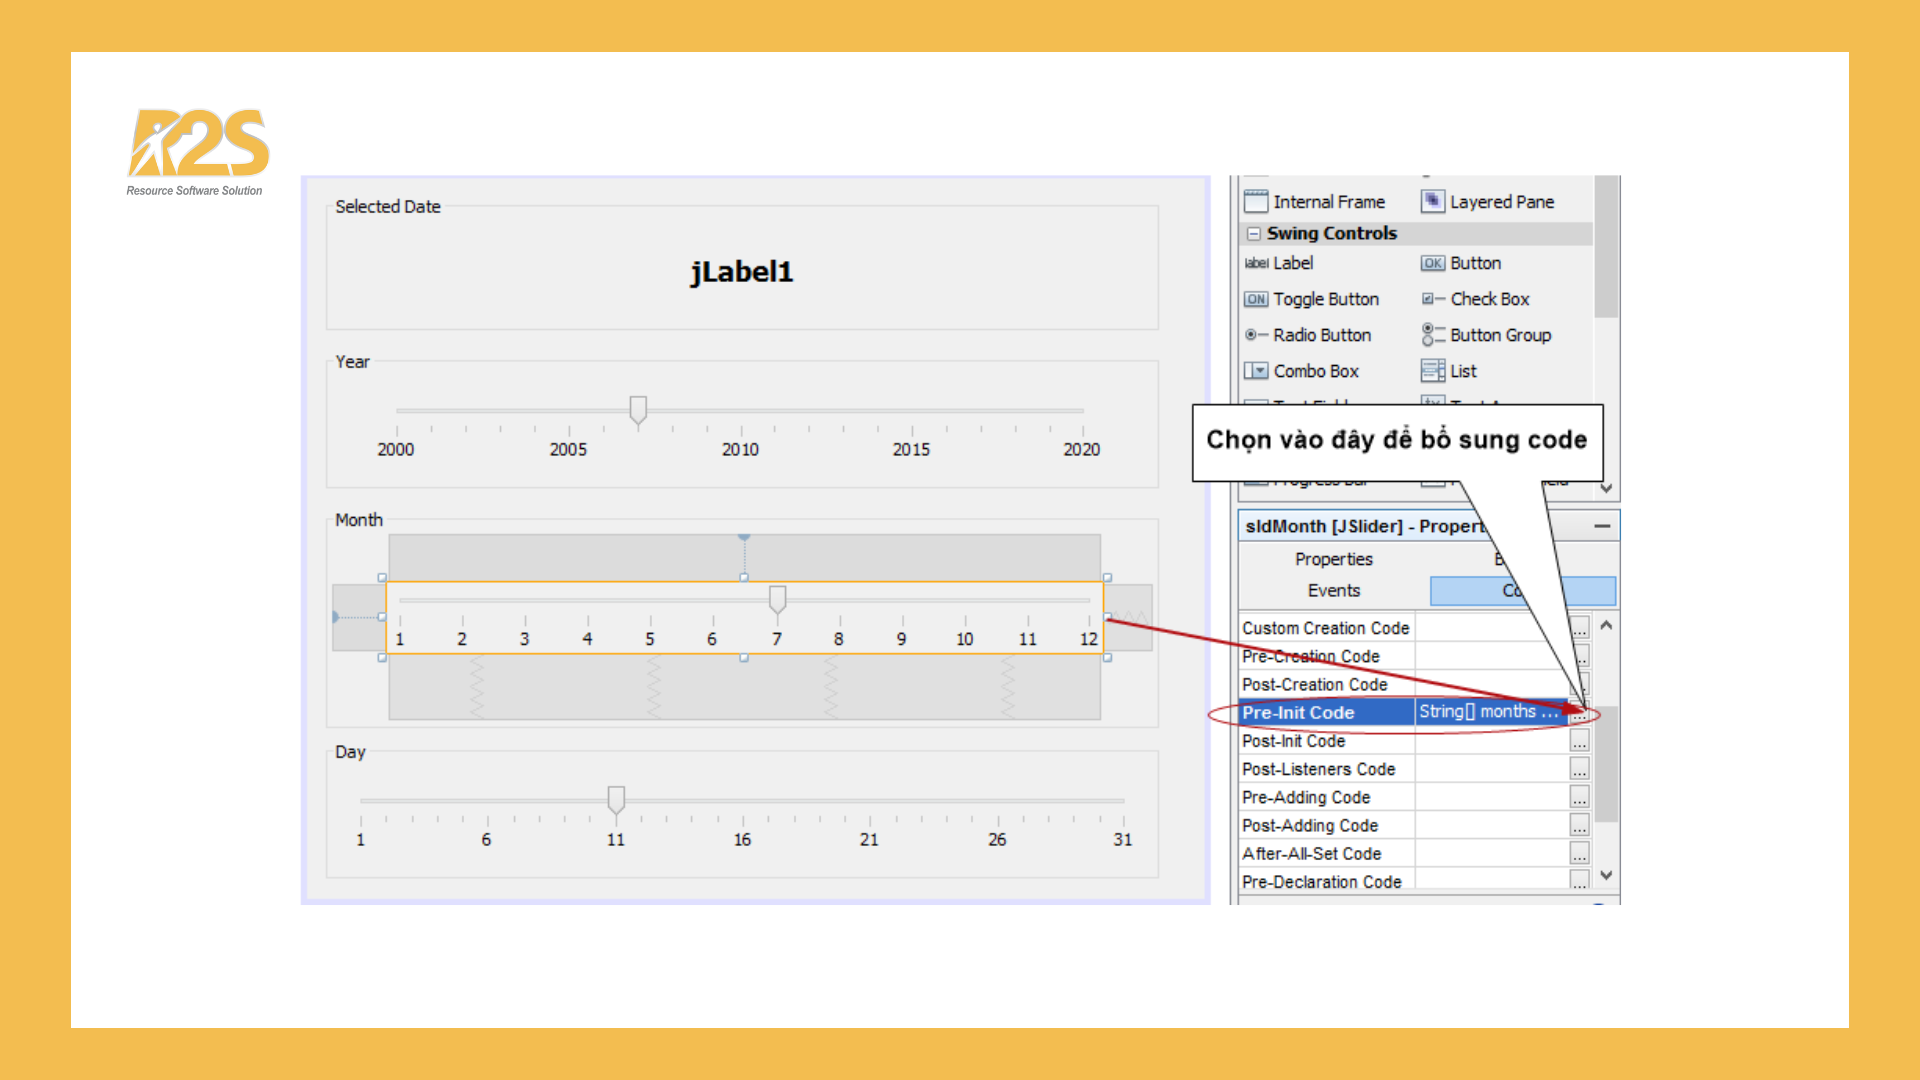Minimize the sldMonth Properties panel
Image resolution: width=1920 pixels, height=1080 pixels.
(x=1602, y=526)
